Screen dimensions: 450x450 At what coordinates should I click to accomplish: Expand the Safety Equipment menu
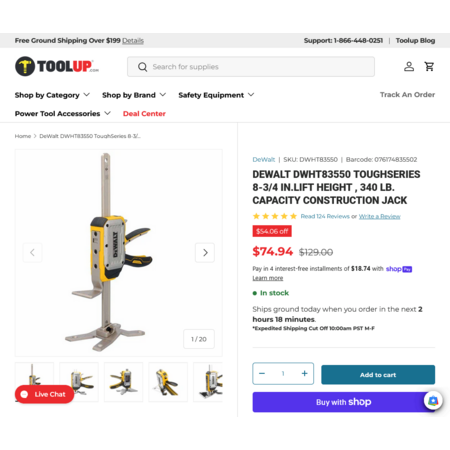(216, 95)
